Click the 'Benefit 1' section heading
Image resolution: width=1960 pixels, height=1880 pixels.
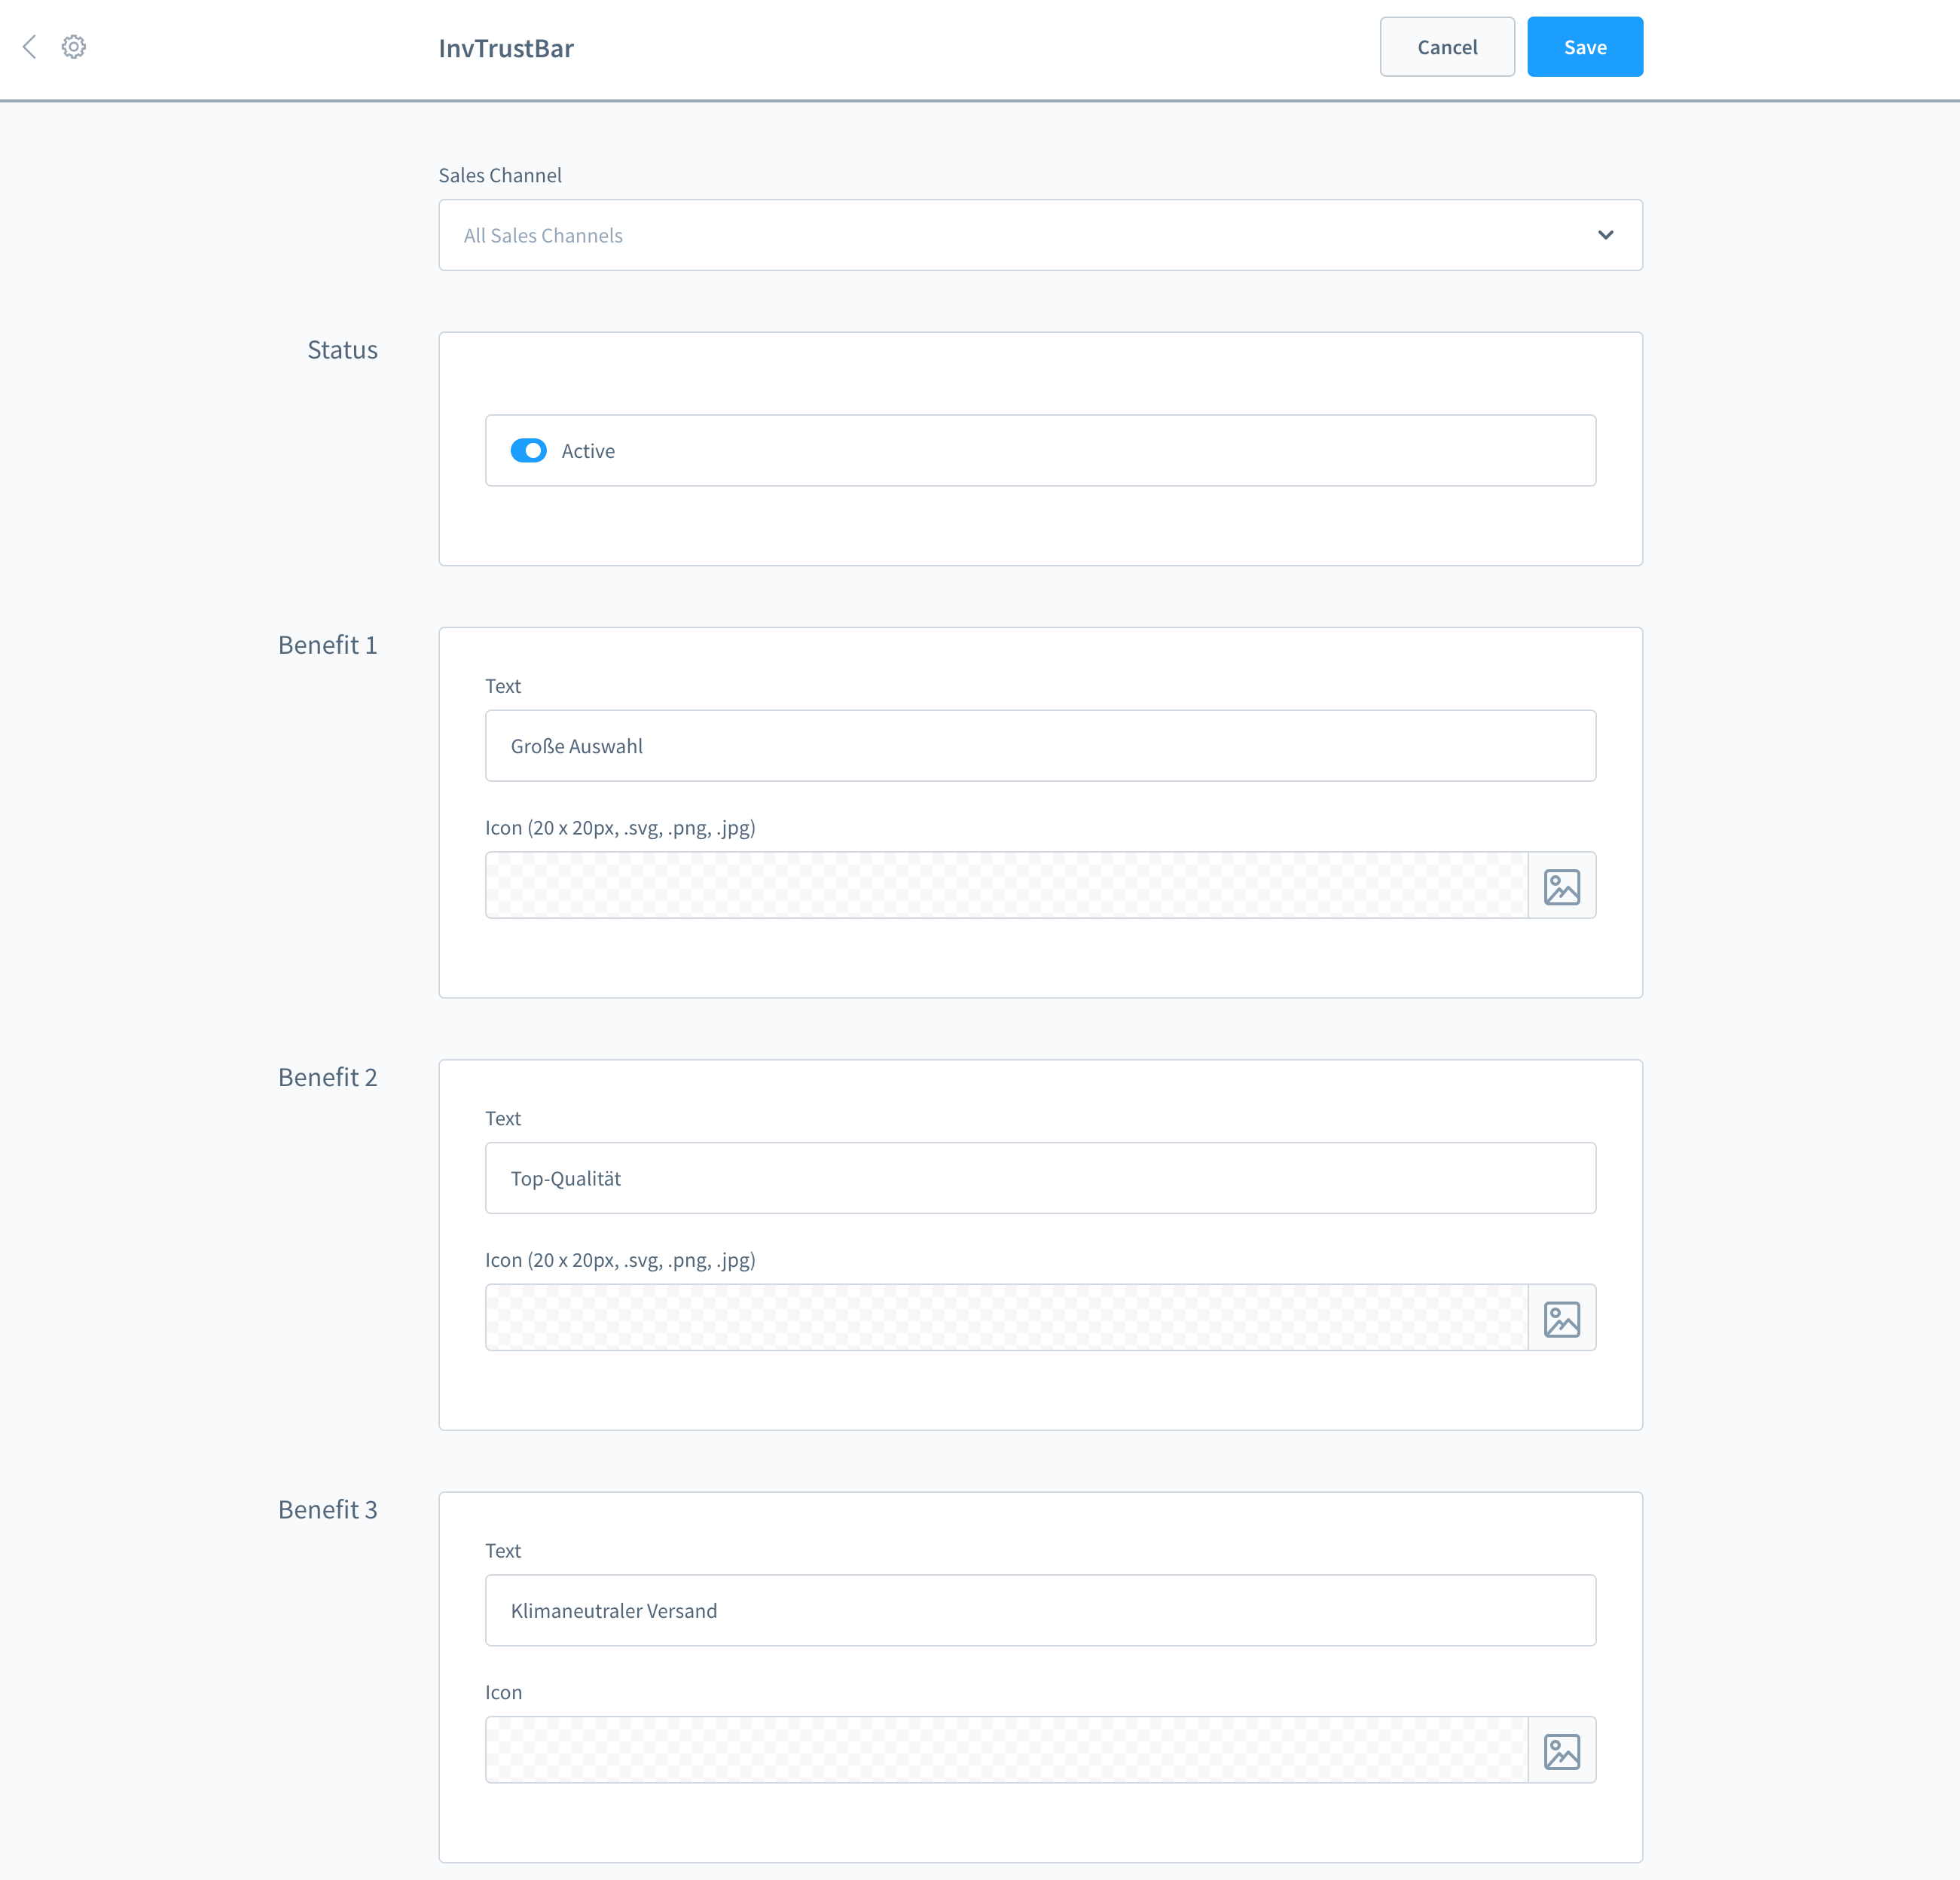pos(328,645)
